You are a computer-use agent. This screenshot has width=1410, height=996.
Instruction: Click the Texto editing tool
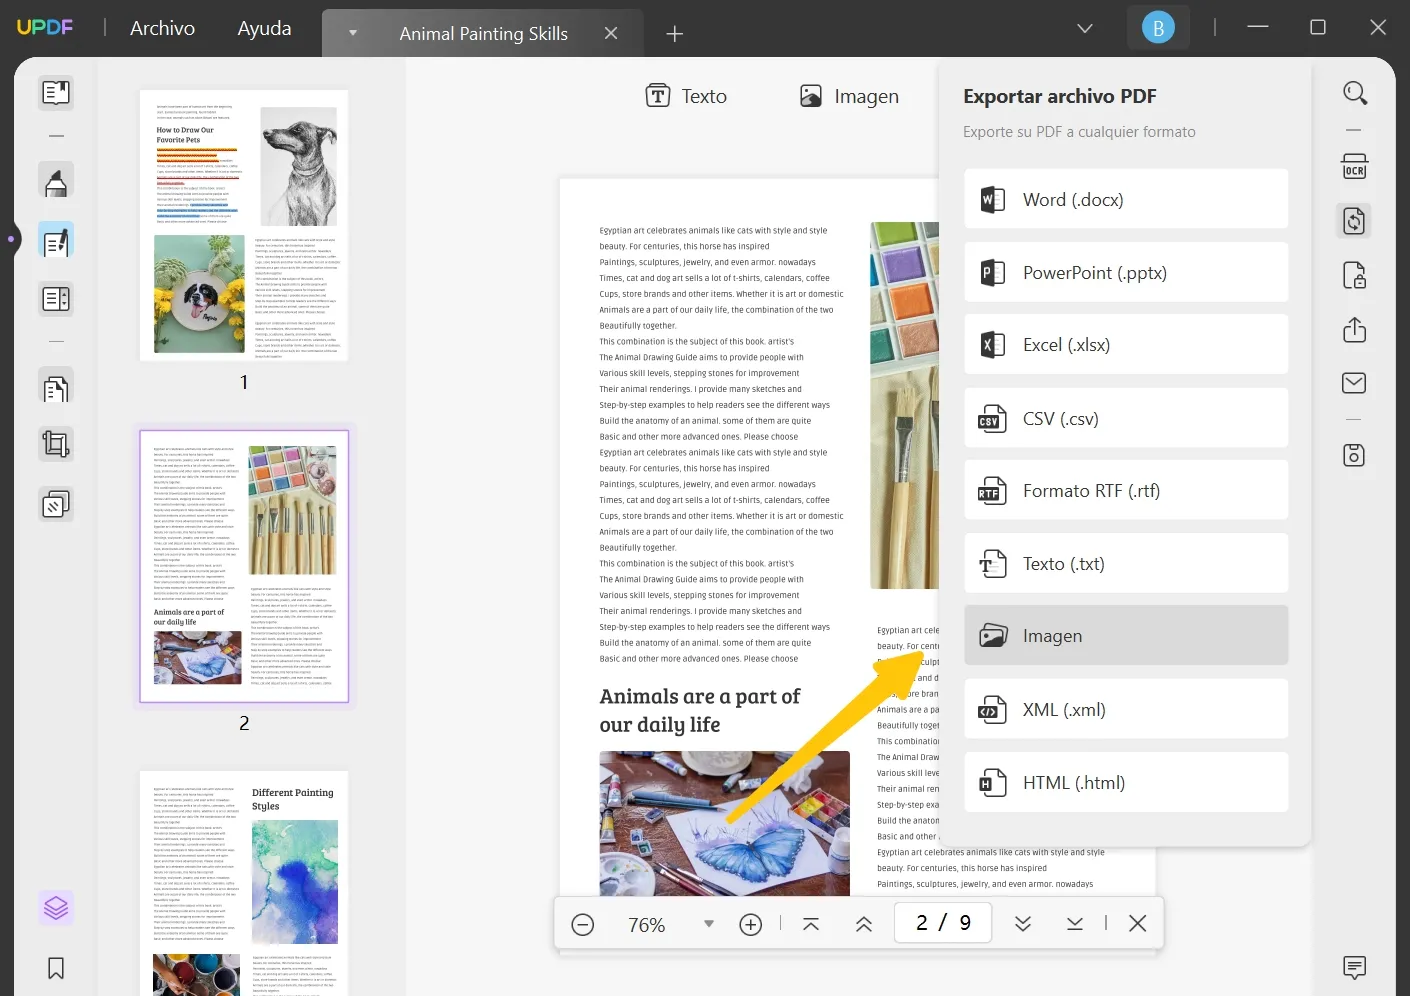pos(686,96)
